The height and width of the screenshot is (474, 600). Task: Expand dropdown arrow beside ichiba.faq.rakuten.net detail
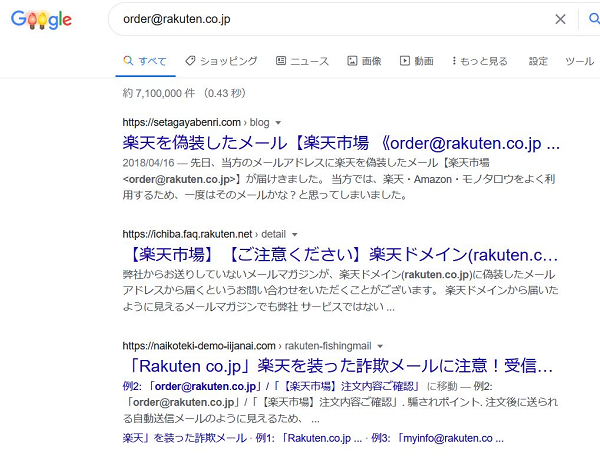coord(295,235)
